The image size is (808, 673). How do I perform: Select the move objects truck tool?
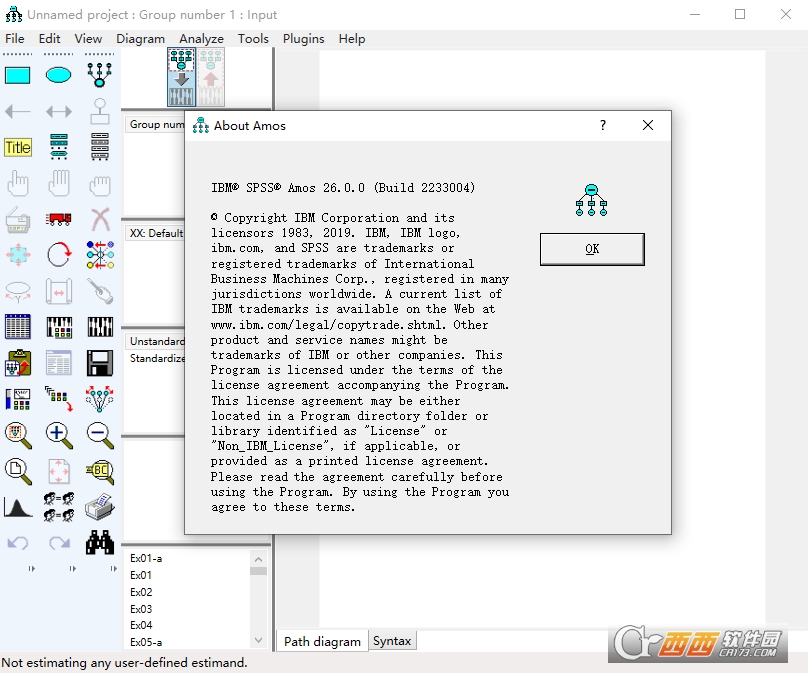point(59,219)
